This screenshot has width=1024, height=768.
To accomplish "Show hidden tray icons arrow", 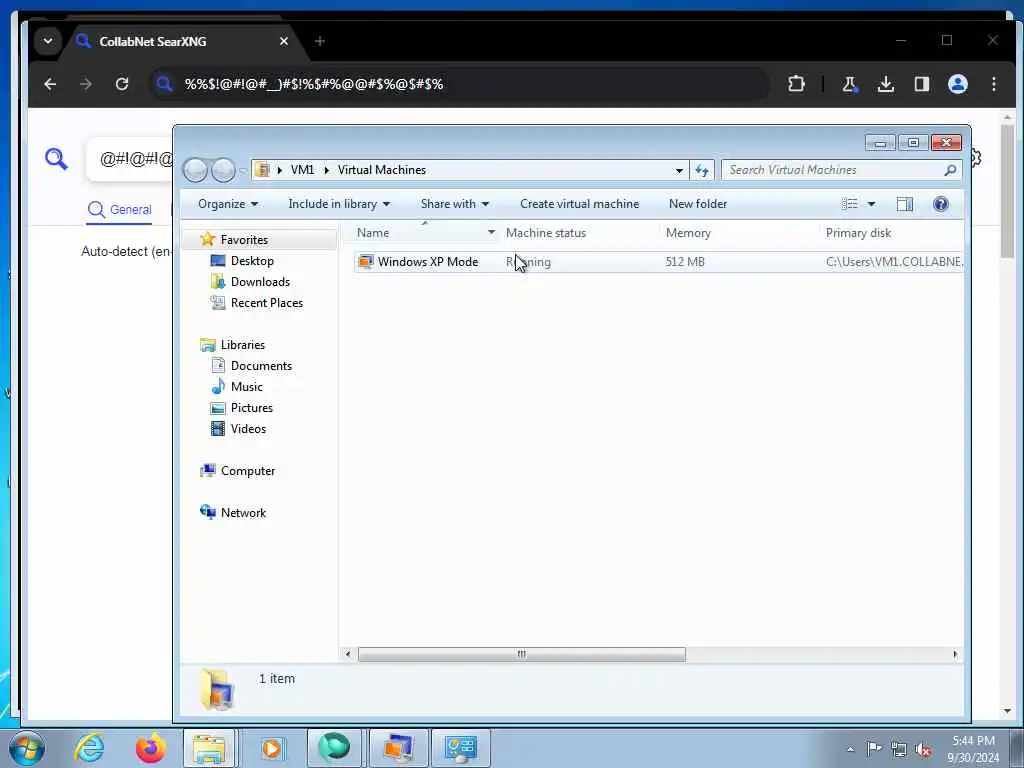I will tap(850, 749).
